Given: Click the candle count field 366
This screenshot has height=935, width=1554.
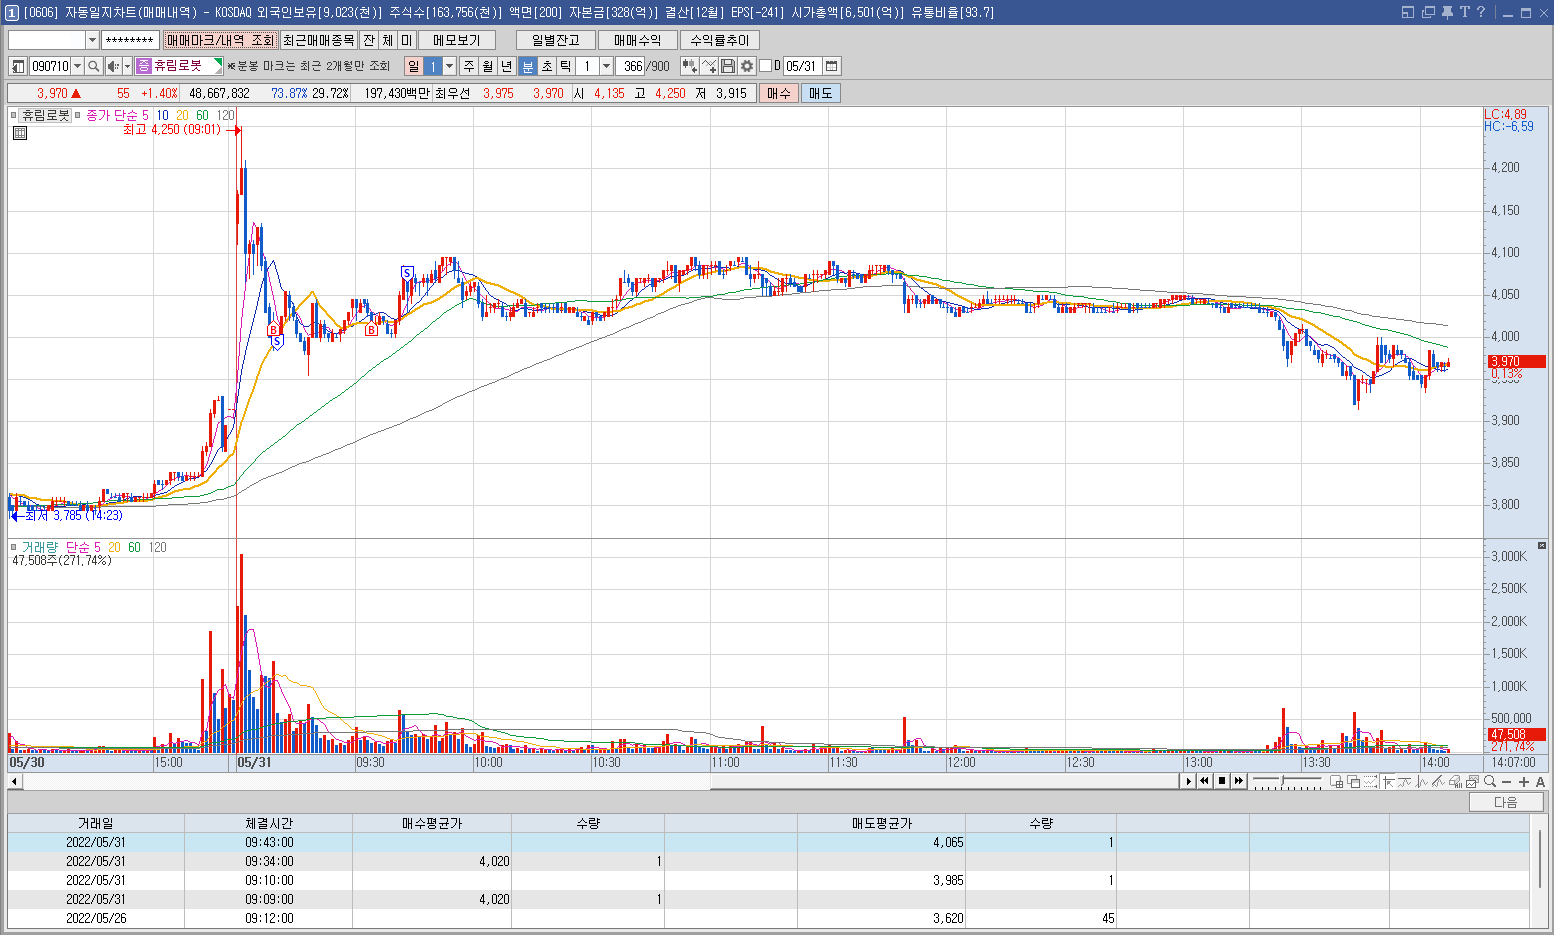Looking at the screenshot, I should pos(631,66).
